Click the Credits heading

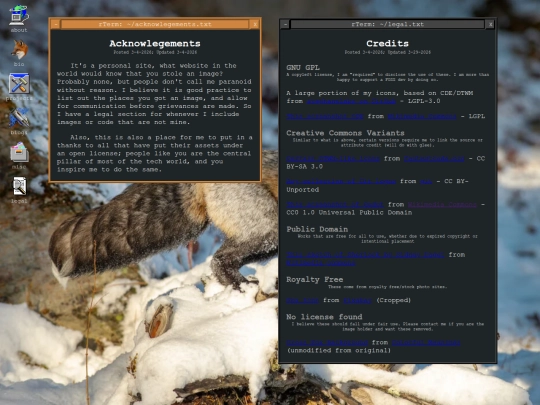coord(387,43)
